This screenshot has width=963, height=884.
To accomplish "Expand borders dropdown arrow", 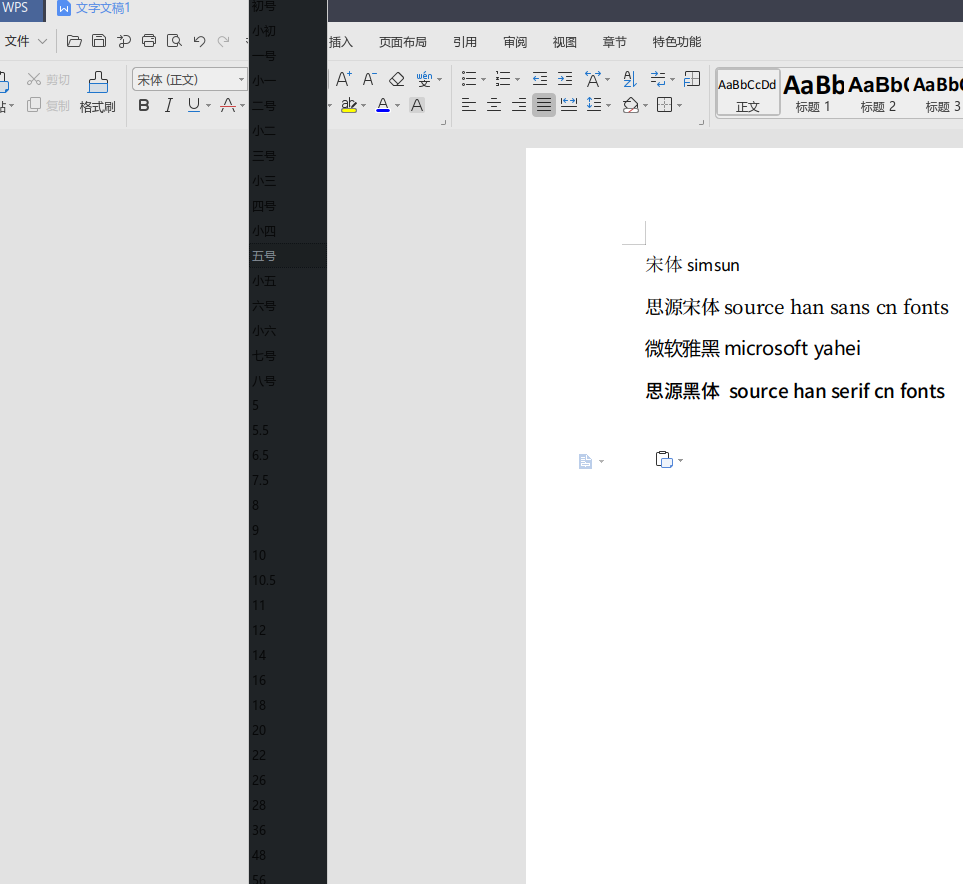I will pyautogui.click(x=679, y=106).
